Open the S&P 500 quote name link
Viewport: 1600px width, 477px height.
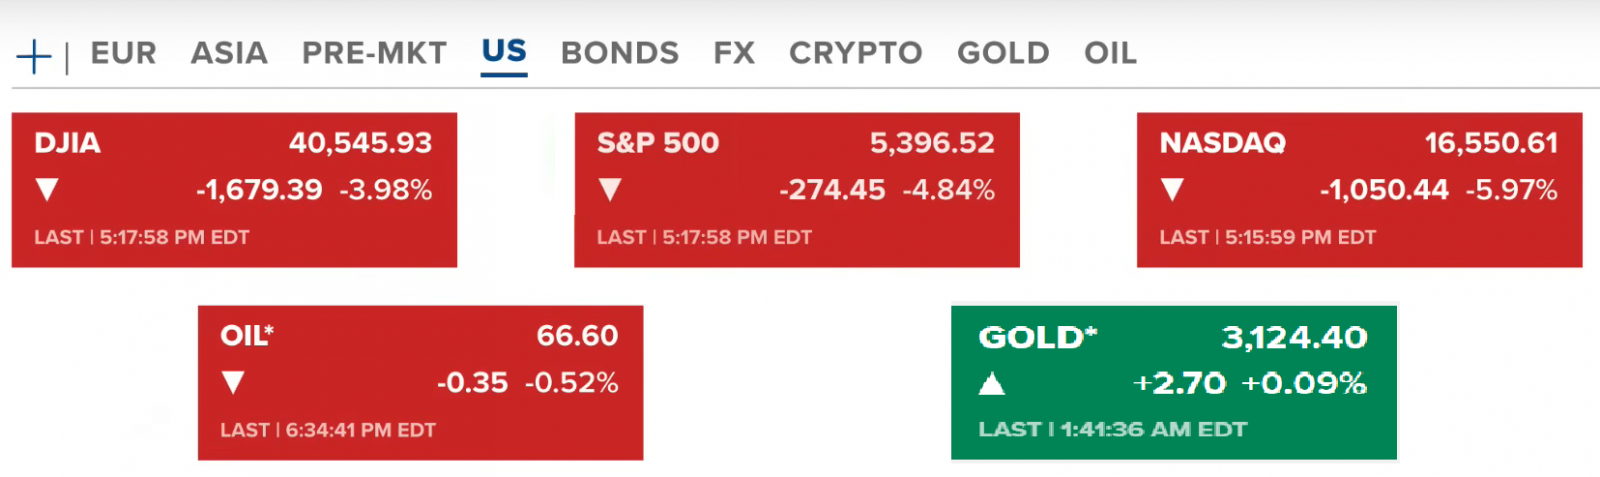pyautogui.click(x=658, y=143)
